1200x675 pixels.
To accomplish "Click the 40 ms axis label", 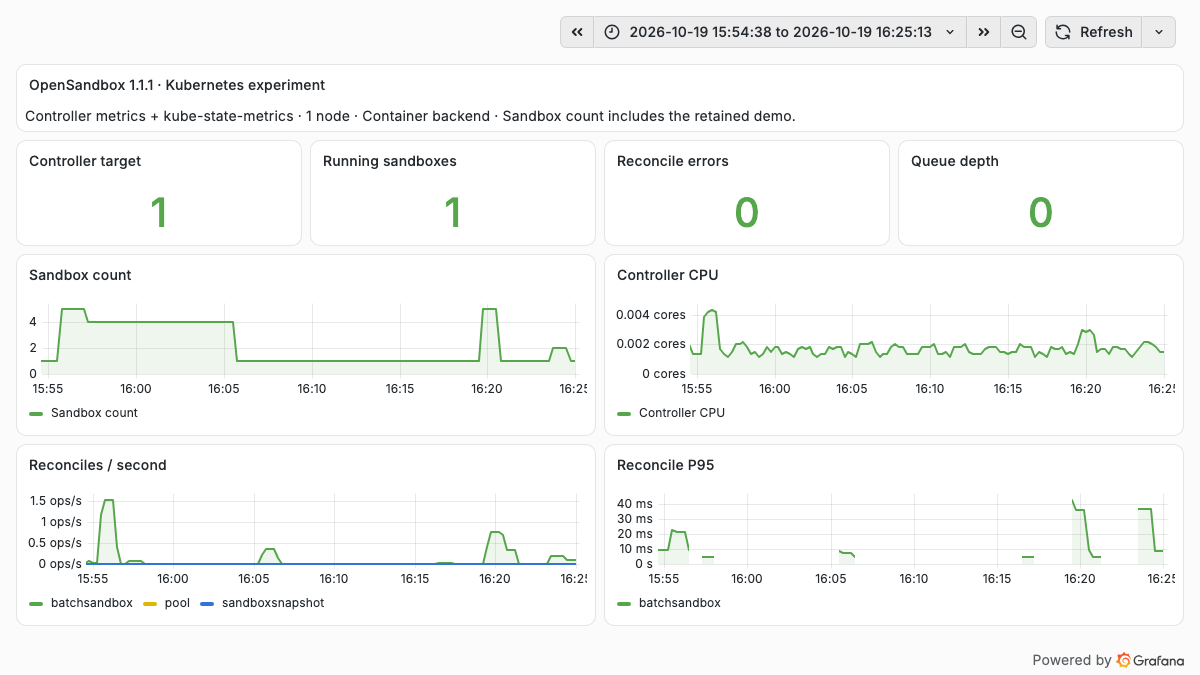I will (x=635, y=503).
